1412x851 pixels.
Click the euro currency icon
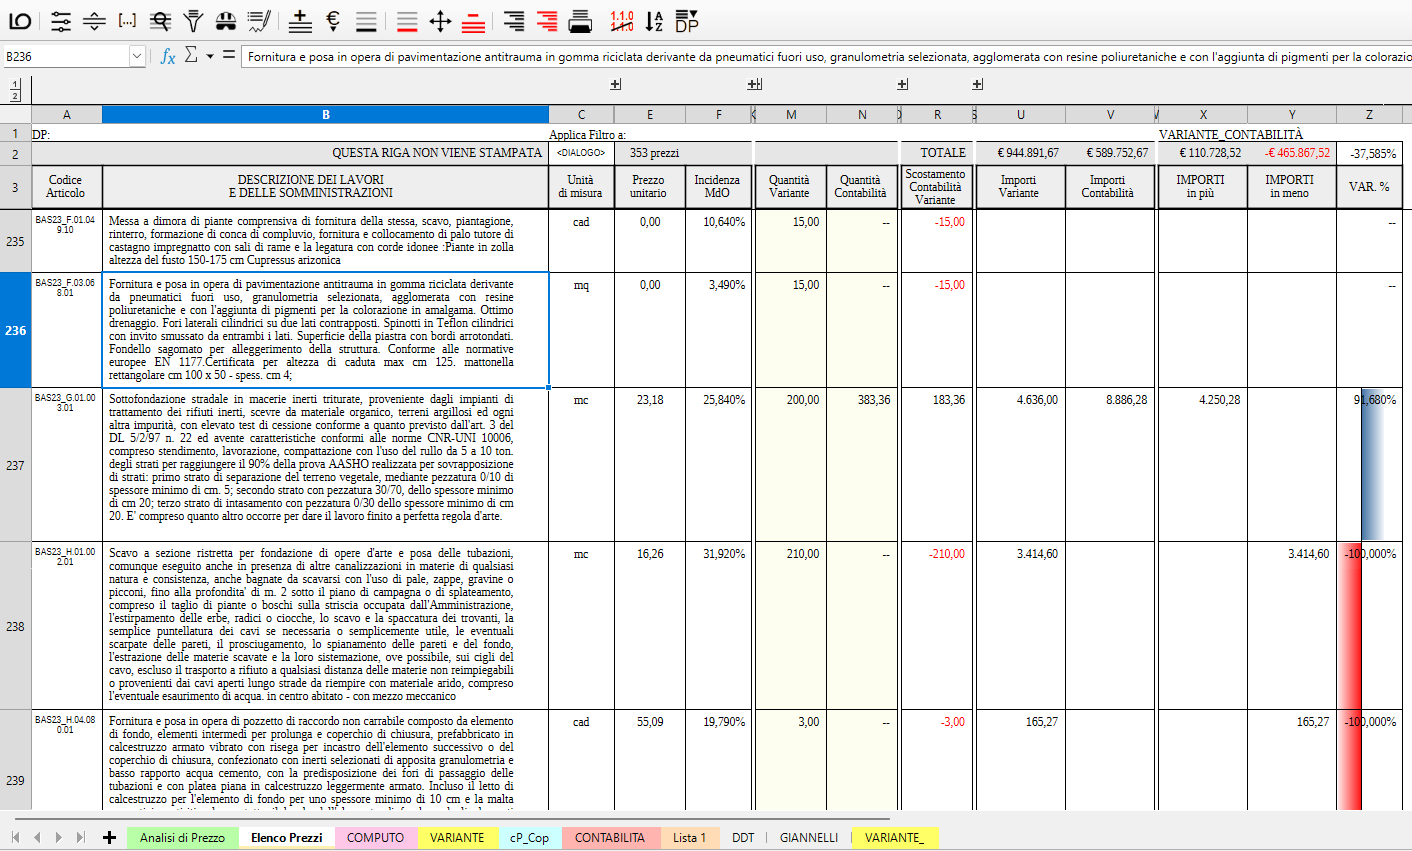331,20
